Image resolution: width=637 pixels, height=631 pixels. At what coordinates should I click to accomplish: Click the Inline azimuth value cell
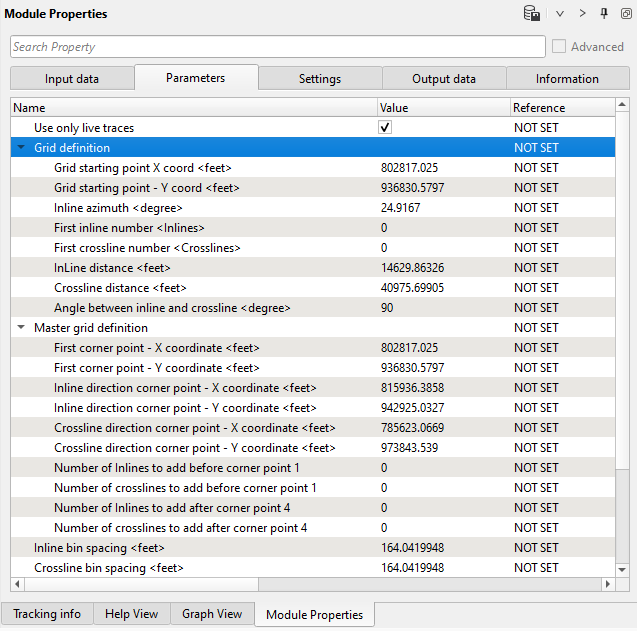[x=440, y=208]
